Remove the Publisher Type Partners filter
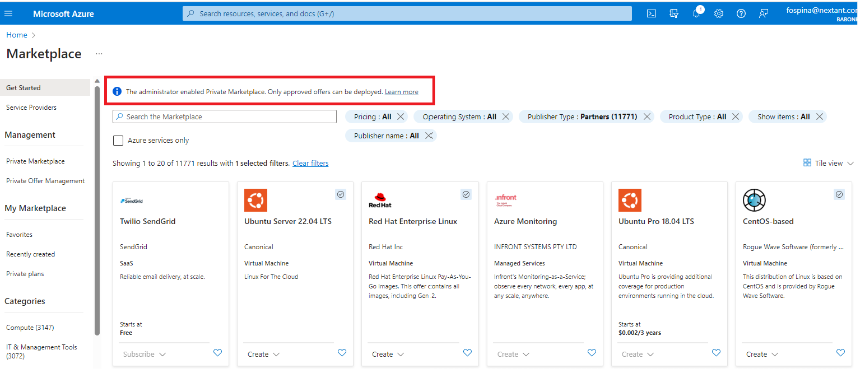This screenshot has height=374, width=858. pyautogui.click(x=647, y=117)
